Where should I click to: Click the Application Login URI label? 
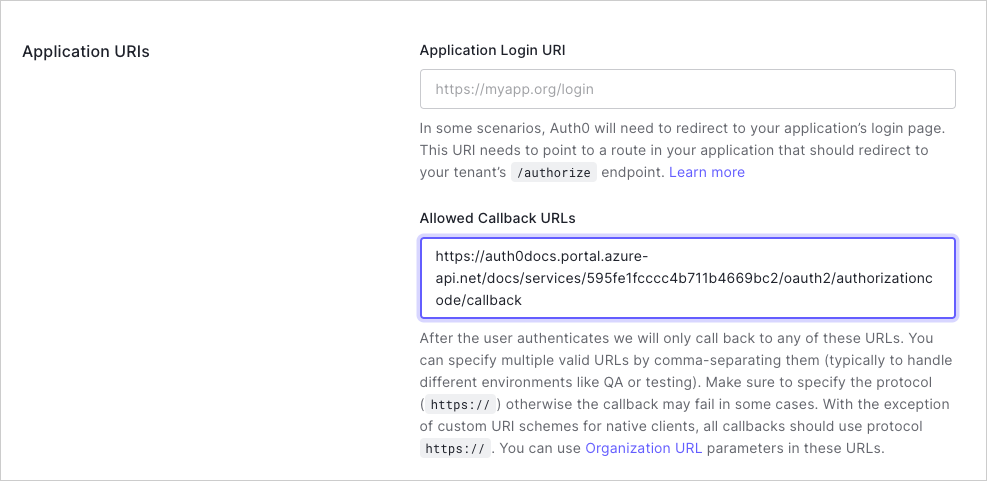492,50
